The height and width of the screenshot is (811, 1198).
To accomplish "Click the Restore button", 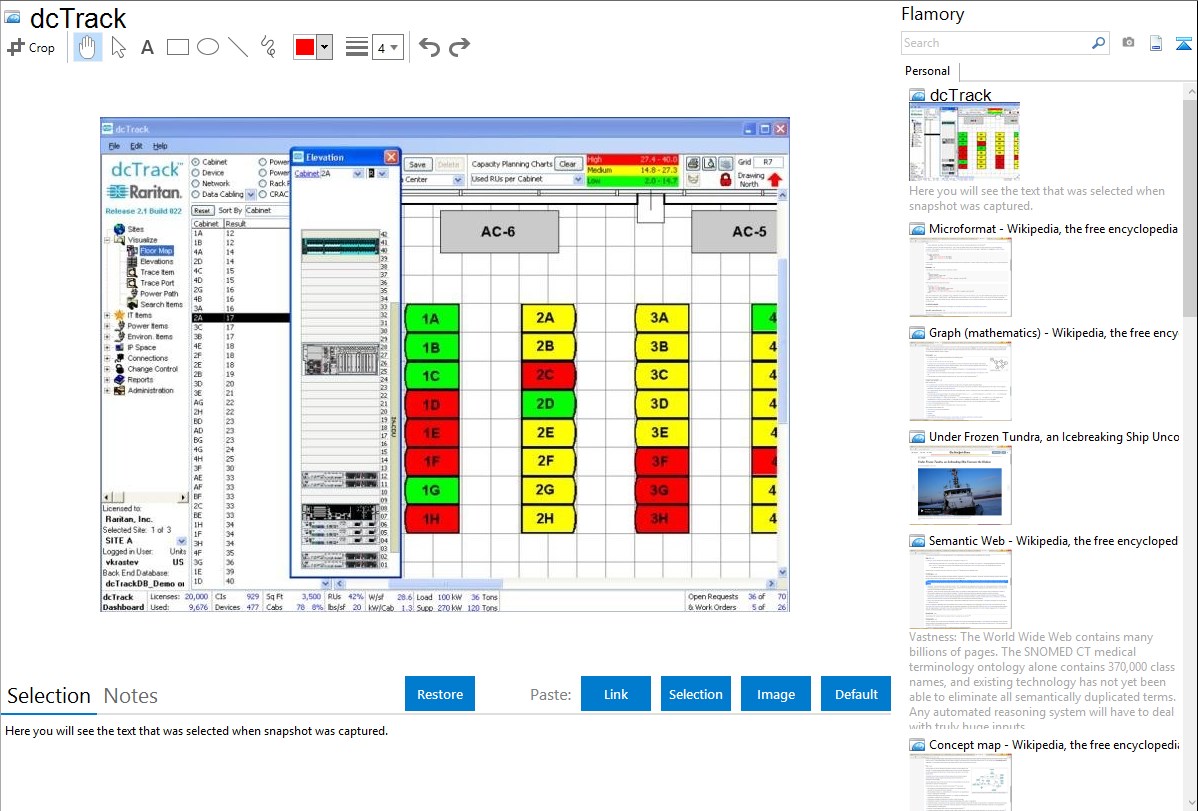I will pyautogui.click(x=440, y=694).
